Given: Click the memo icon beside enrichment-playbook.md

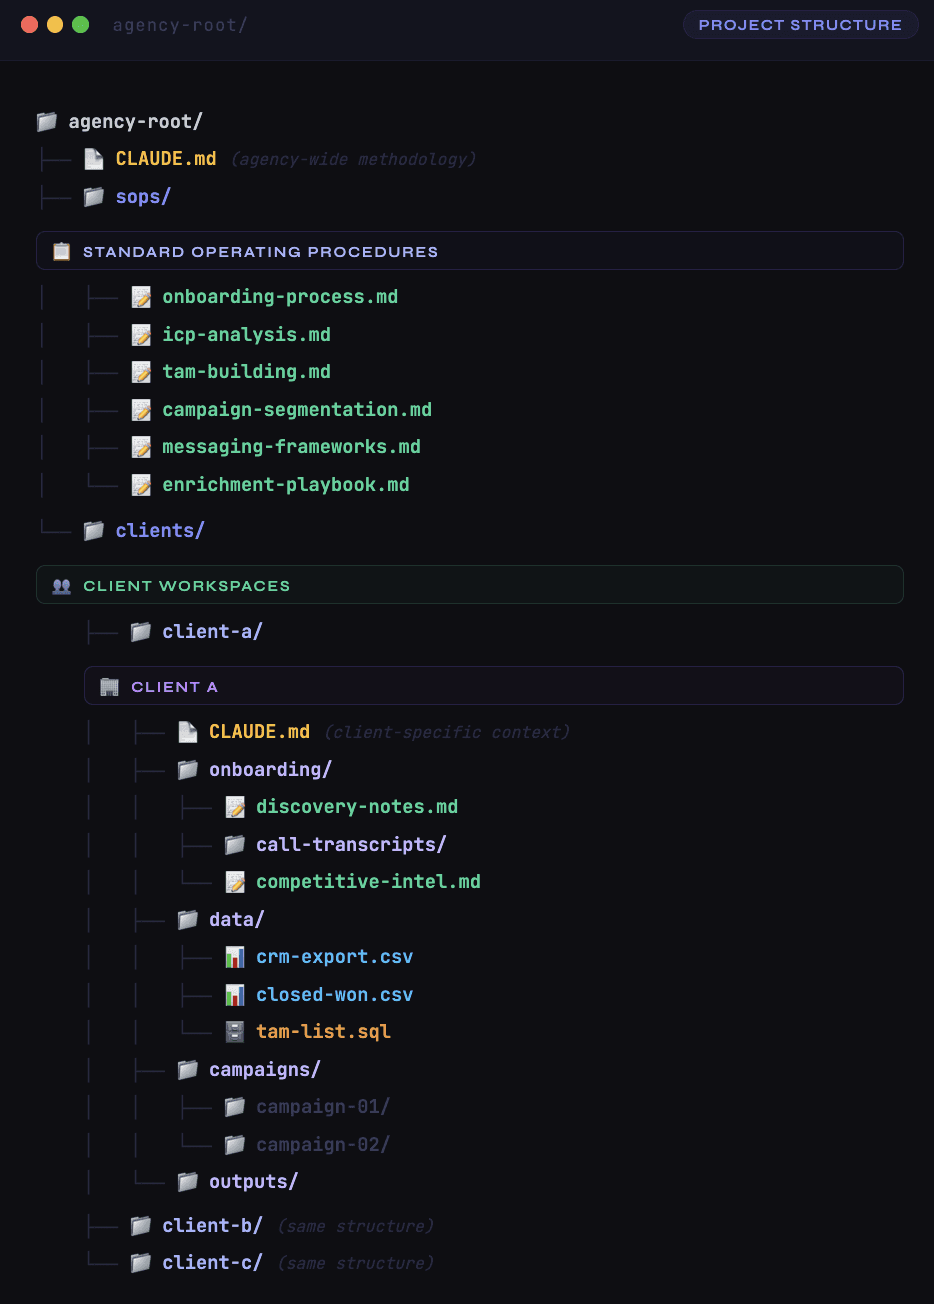Looking at the screenshot, I should [x=141, y=484].
